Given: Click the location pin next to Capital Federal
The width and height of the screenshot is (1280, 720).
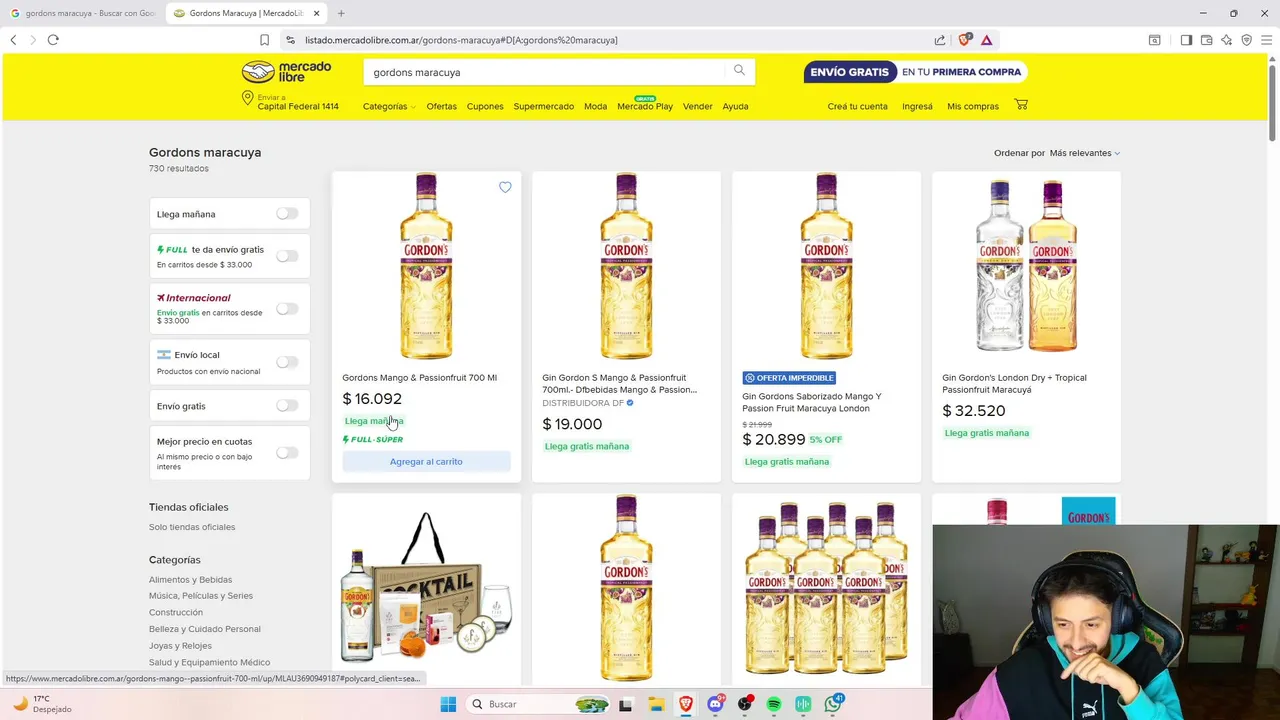Looking at the screenshot, I should (247, 98).
